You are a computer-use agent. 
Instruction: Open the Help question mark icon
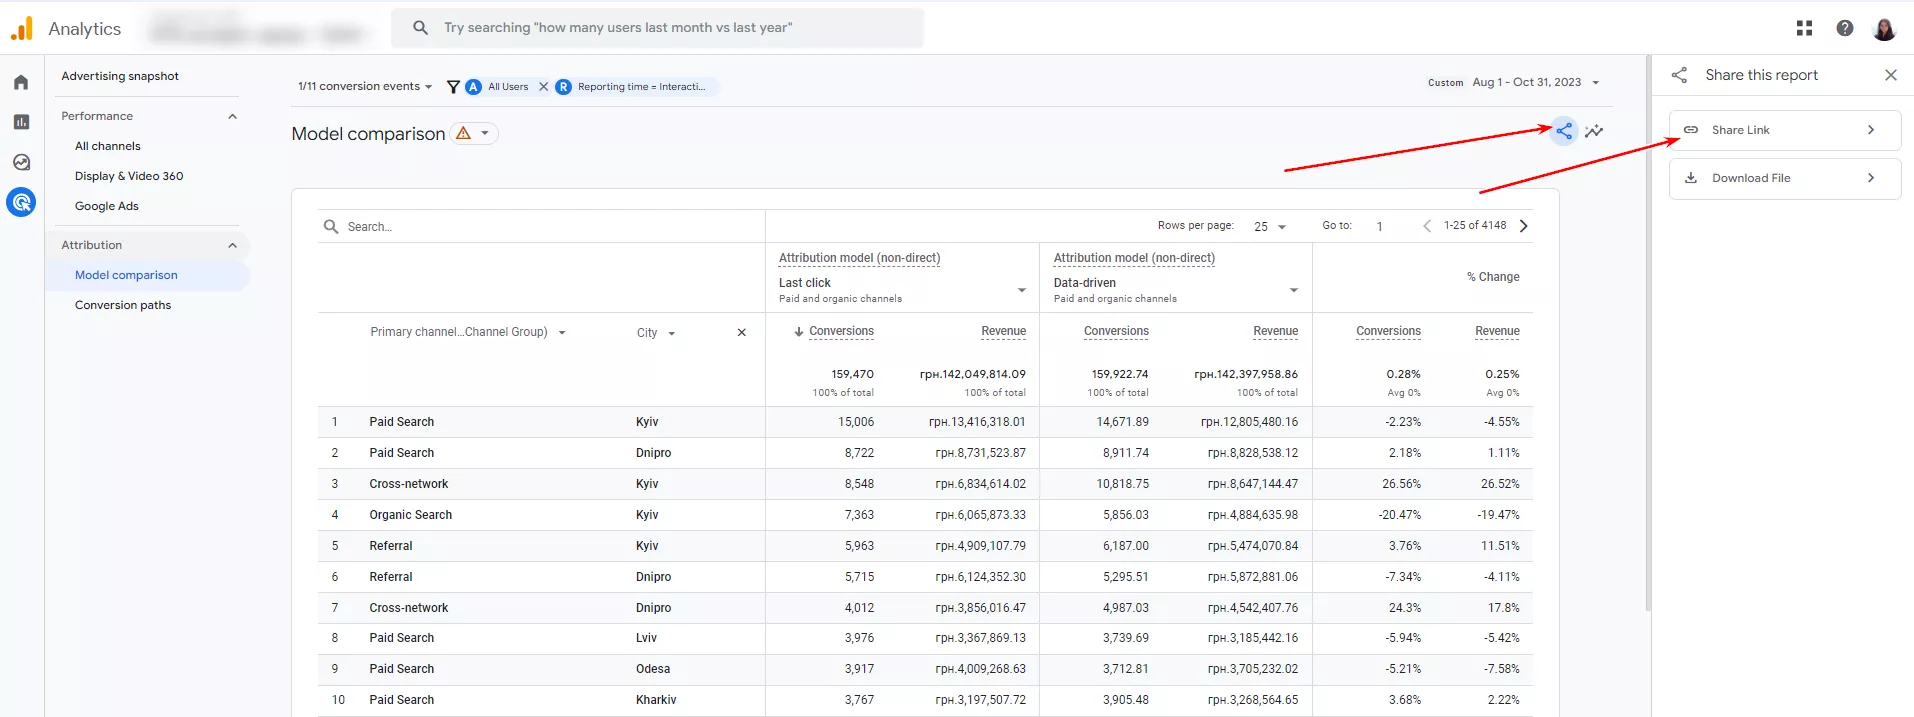tap(1845, 28)
